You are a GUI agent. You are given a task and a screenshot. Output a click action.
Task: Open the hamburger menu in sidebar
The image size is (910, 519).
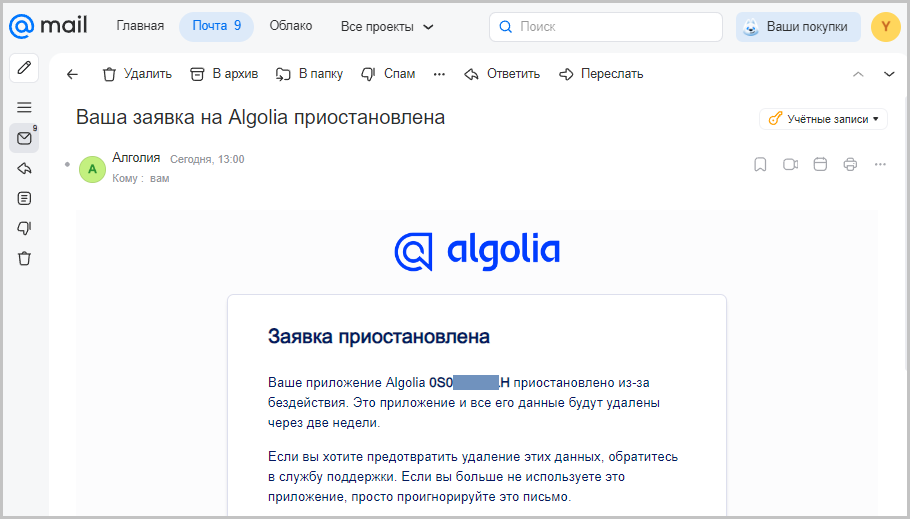[x=24, y=107]
